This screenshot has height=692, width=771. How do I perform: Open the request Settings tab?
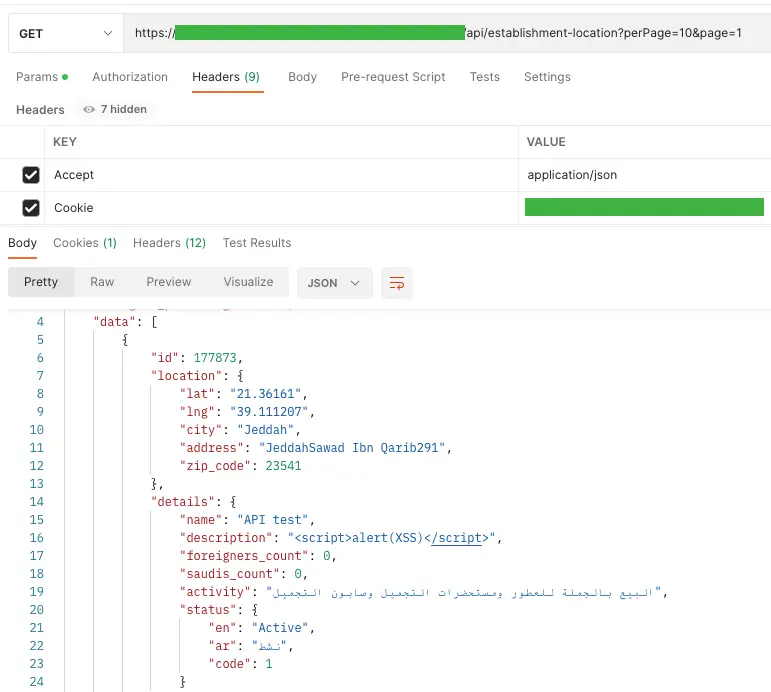click(547, 77)
